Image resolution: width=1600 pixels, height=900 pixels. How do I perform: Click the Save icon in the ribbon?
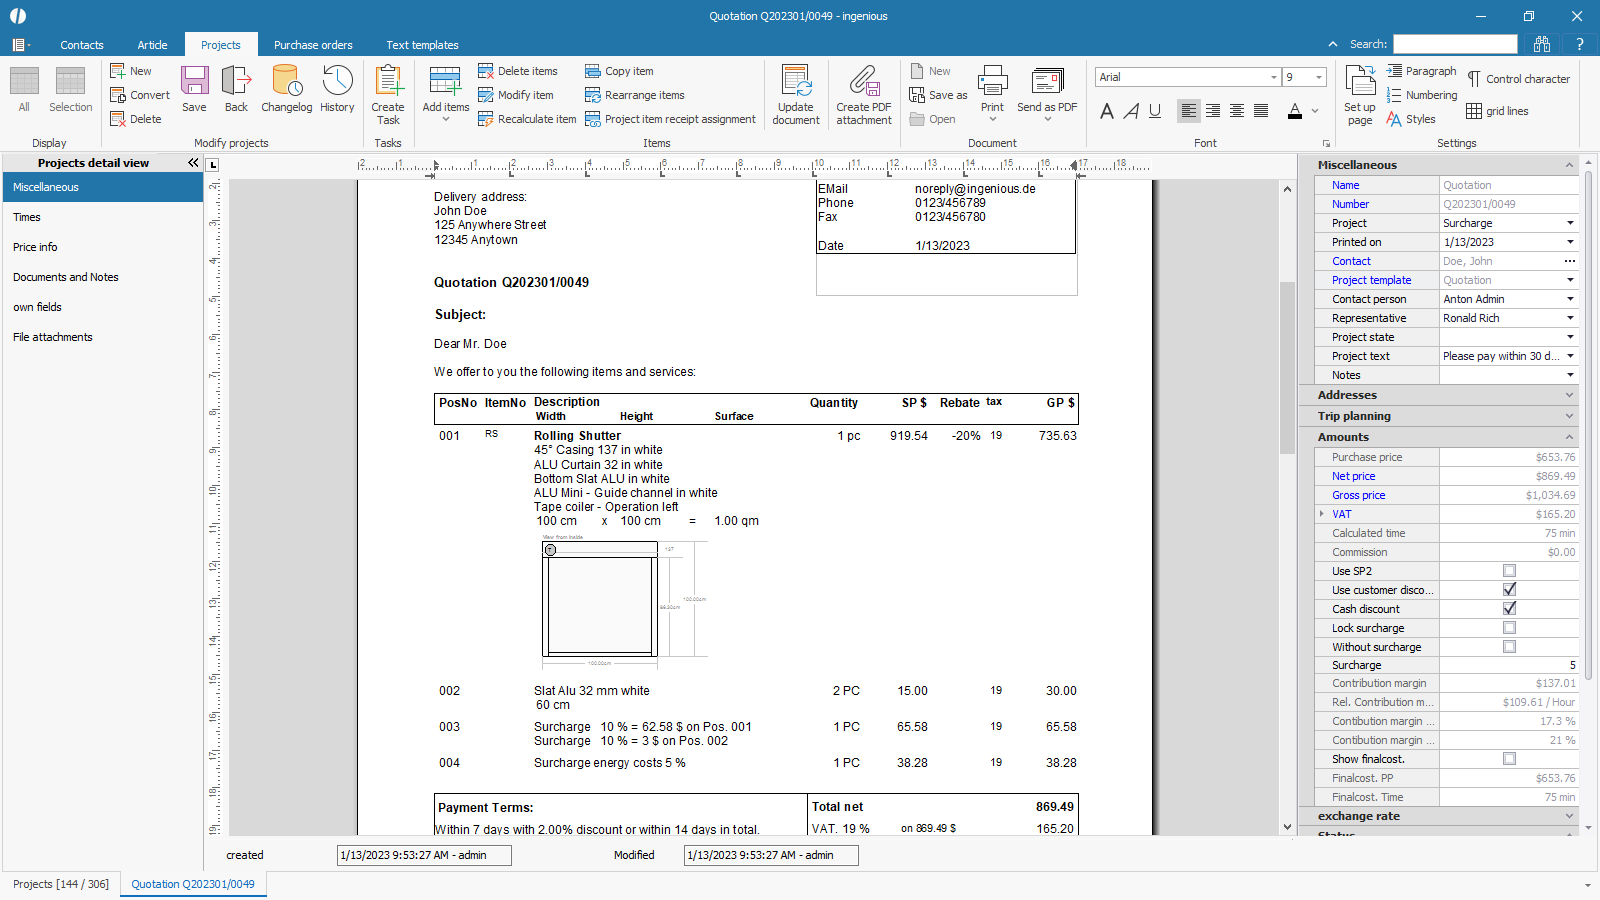(x=194, y=88)
